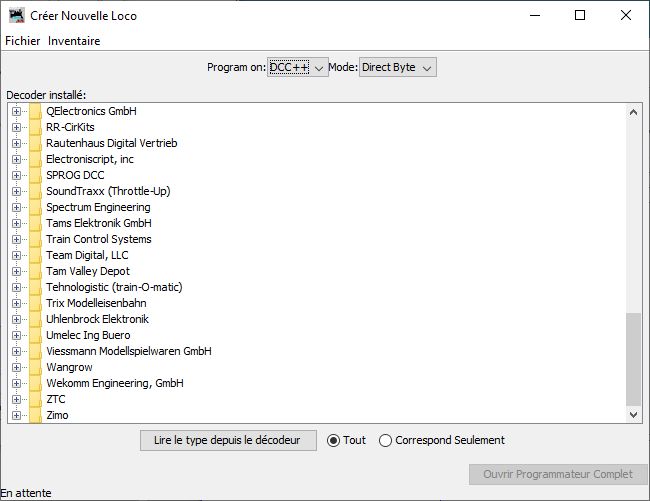Click the JMRI locomotive icon in title bar

pos(17,16)
